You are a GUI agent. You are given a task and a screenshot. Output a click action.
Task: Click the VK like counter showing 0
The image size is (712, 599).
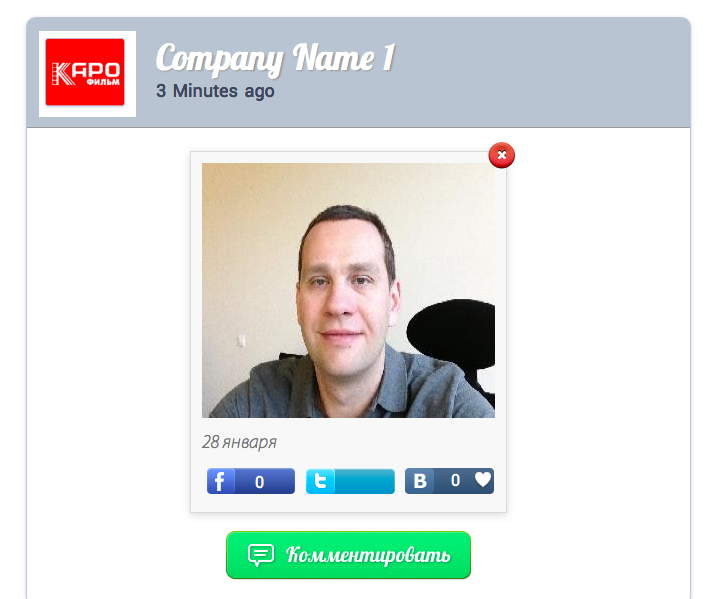click(x=455, y=480)
